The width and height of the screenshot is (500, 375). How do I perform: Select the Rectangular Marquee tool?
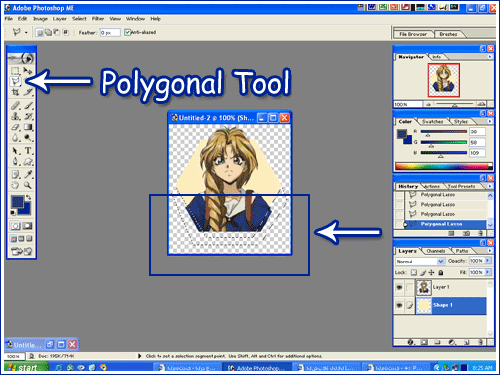coord(15,71)
